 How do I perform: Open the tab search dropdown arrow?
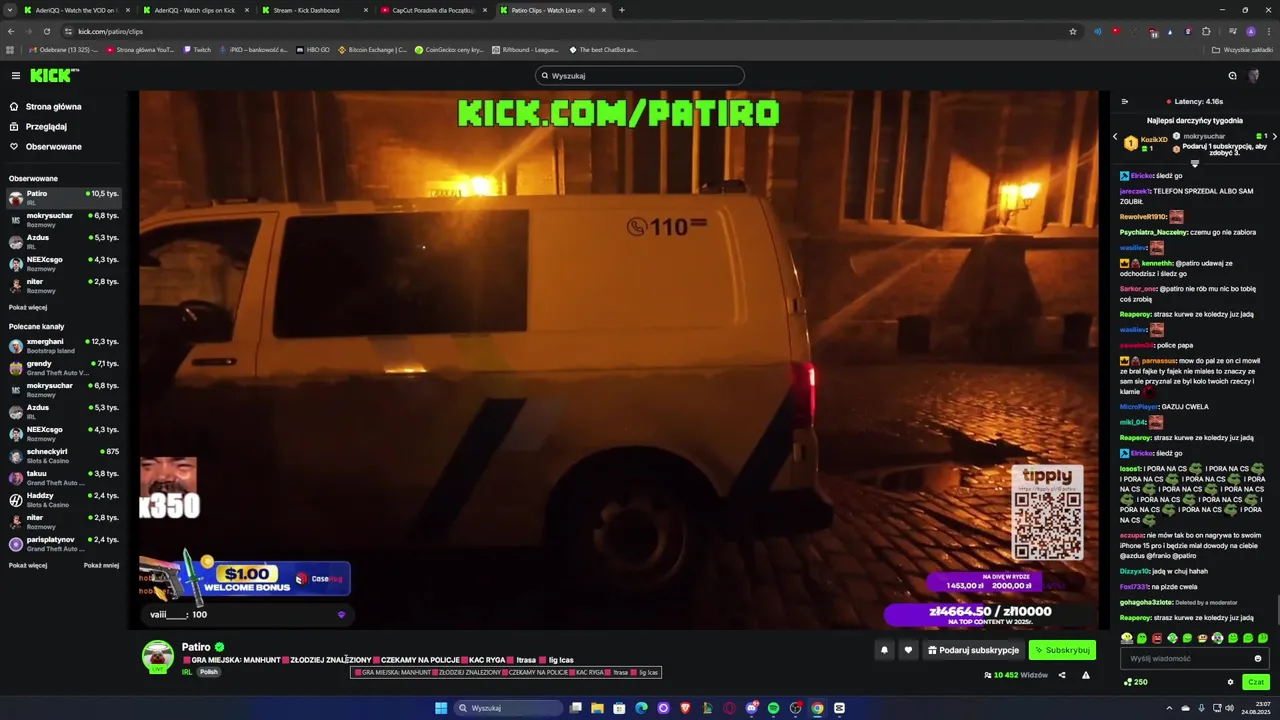coord(9,10)
